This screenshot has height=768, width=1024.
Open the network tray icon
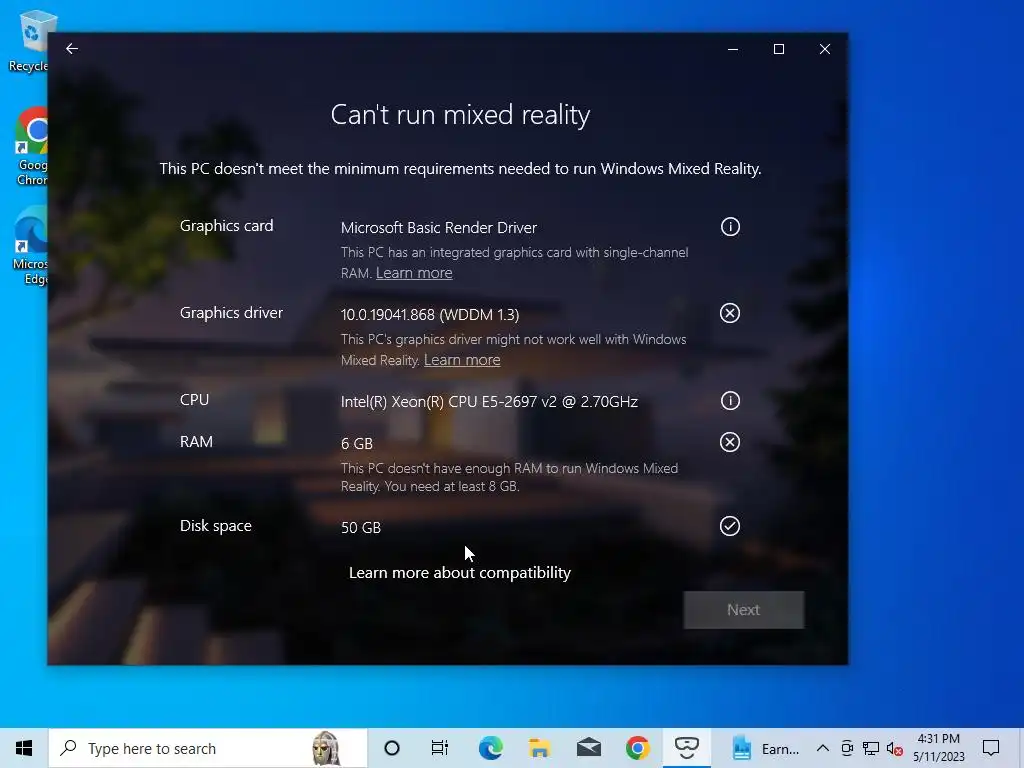[x=871, y=748]
